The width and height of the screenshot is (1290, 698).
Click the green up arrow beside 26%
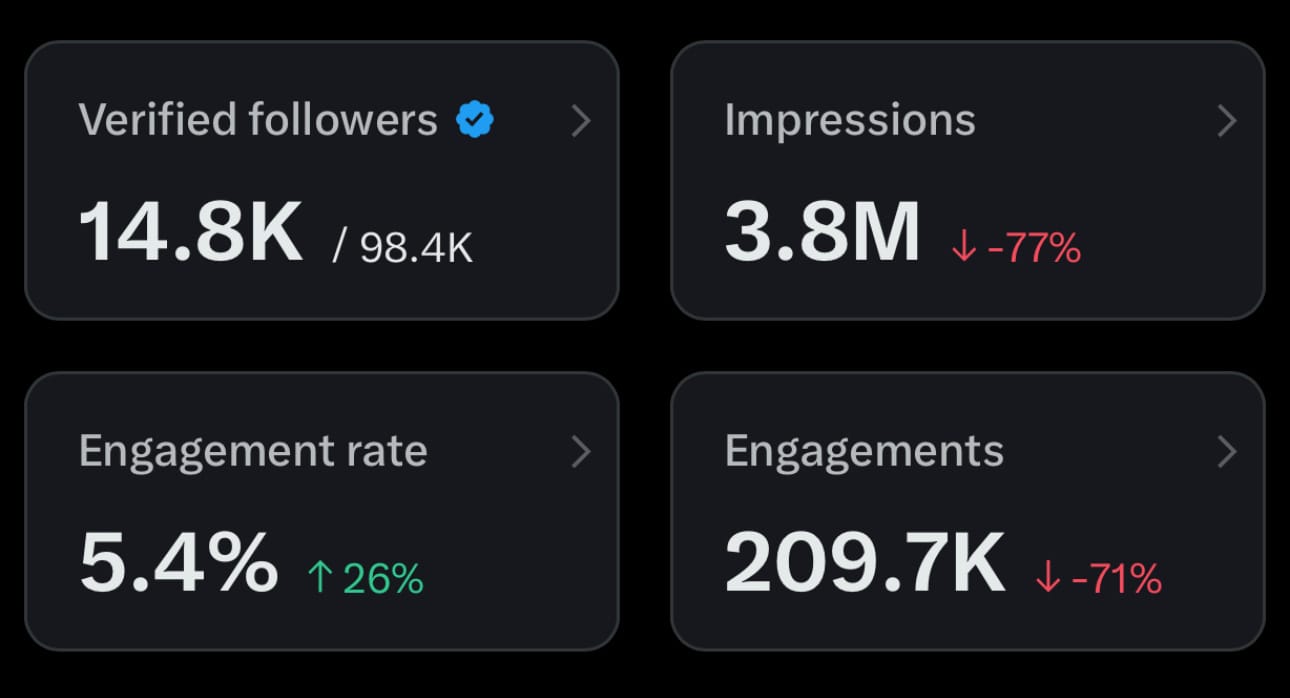pos(319,577)
